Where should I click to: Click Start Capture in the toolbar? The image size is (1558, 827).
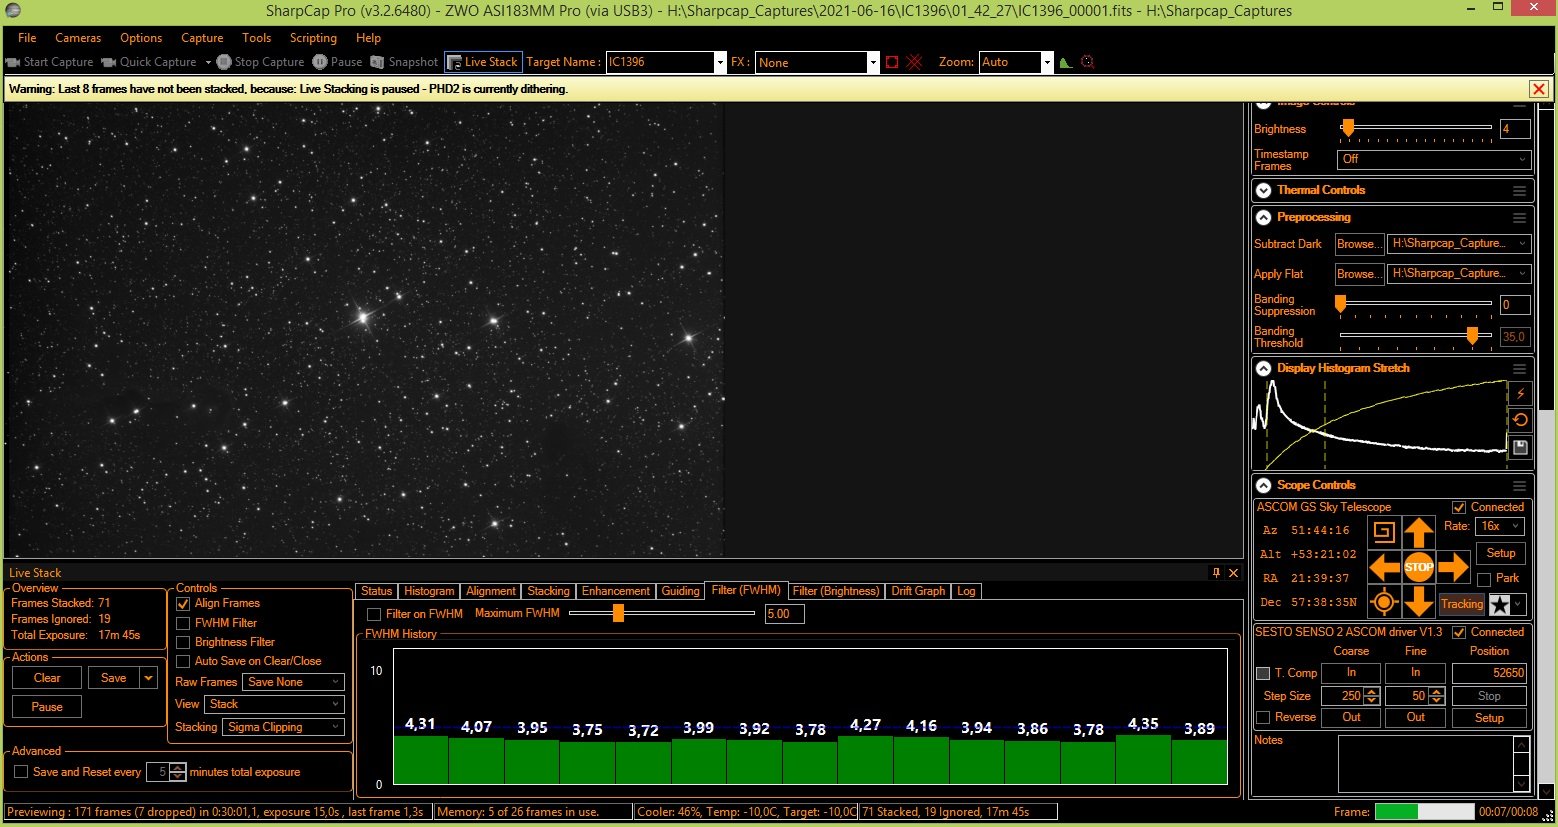pos(49,62)
